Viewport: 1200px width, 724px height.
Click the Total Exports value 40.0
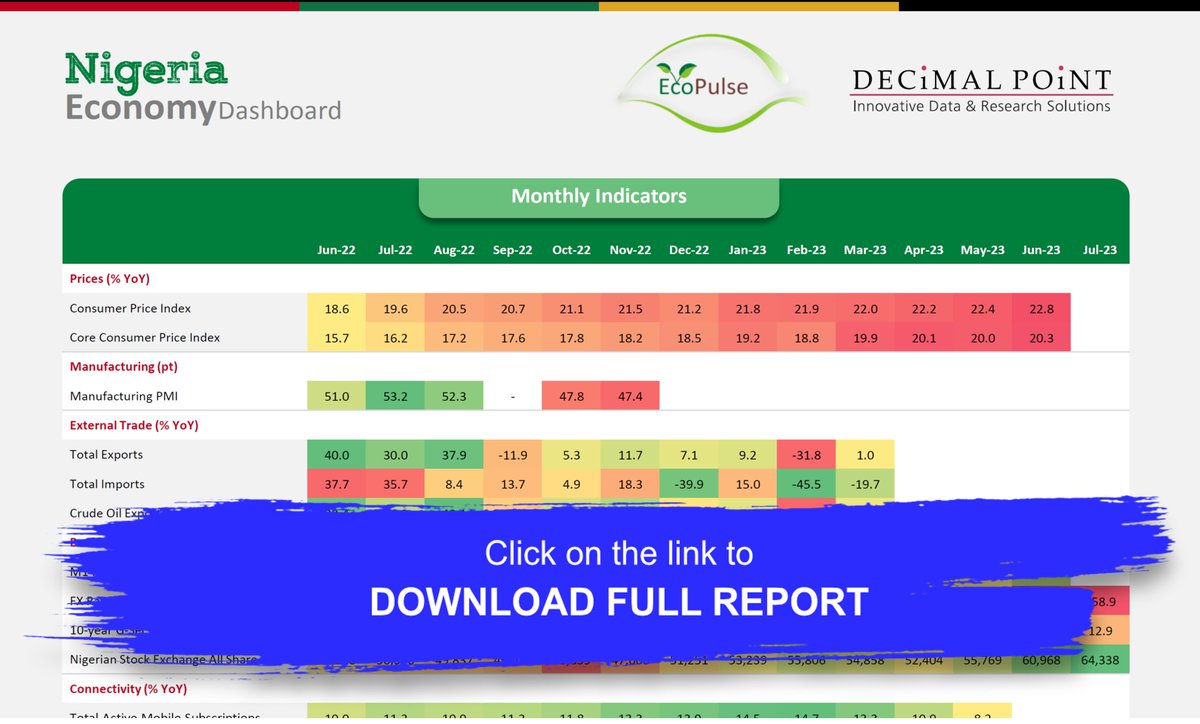coord(336,454)
